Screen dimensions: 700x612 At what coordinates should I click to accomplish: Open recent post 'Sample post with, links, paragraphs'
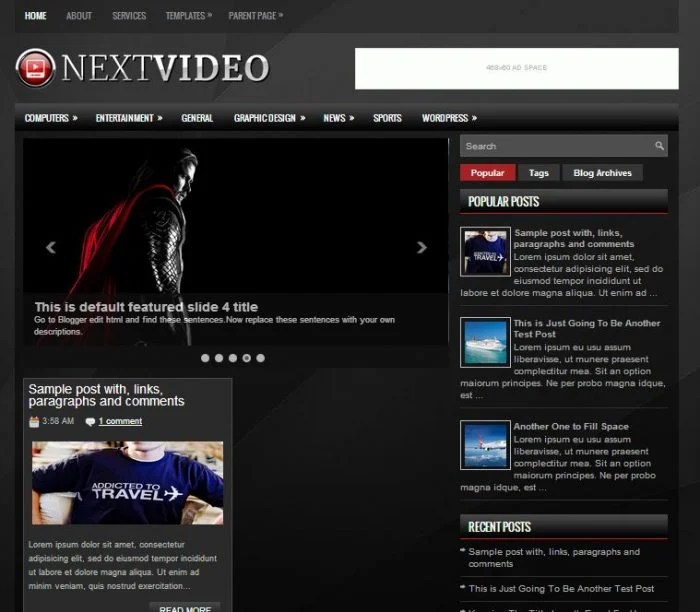coord(554,558)
